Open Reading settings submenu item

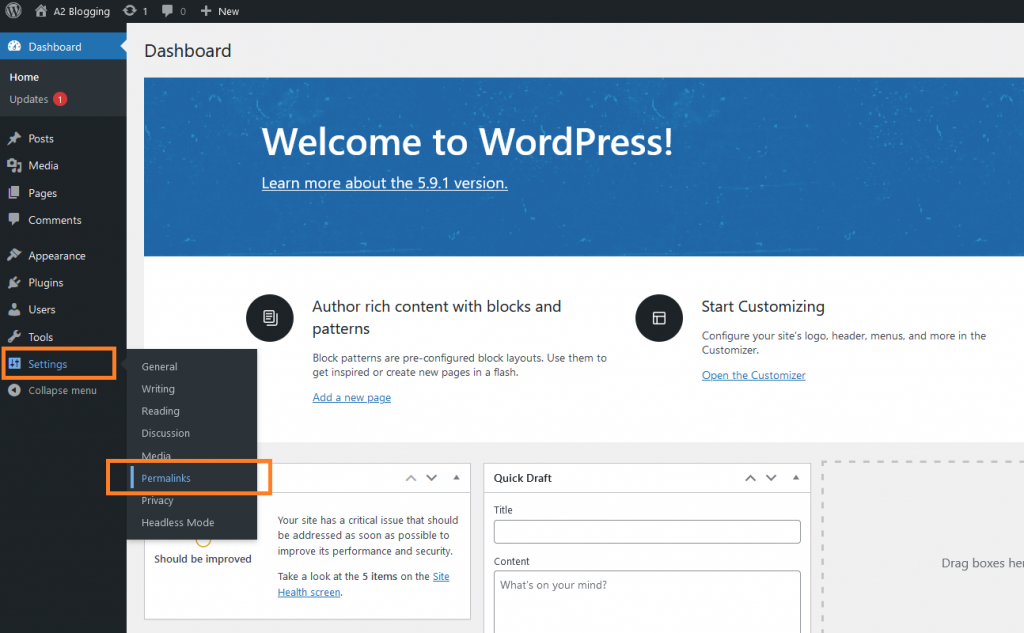tap(161, 411)
